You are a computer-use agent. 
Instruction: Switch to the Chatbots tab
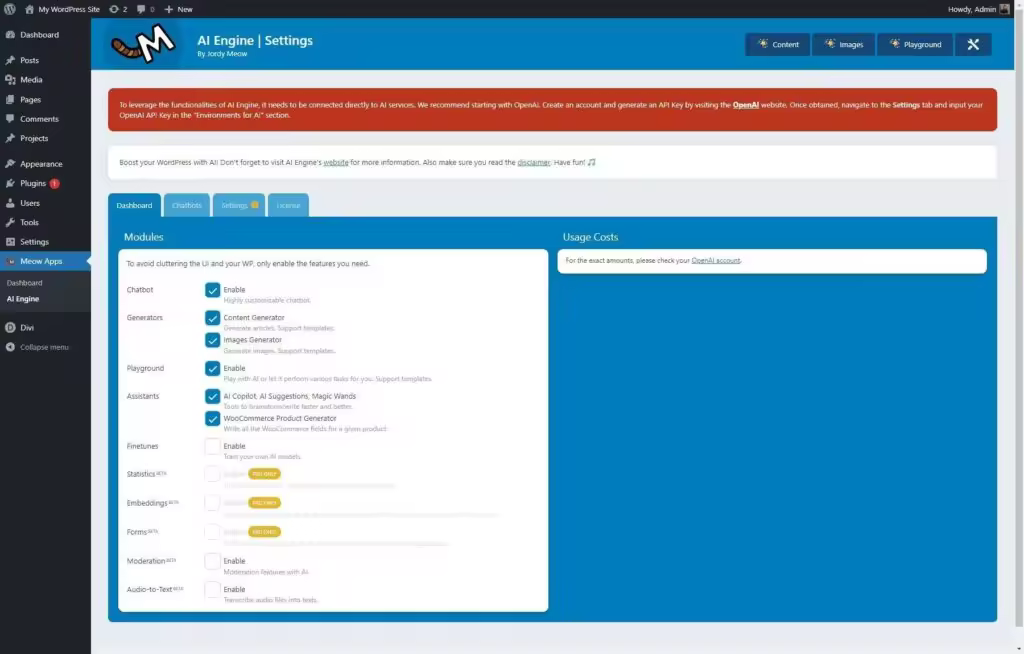187,205
